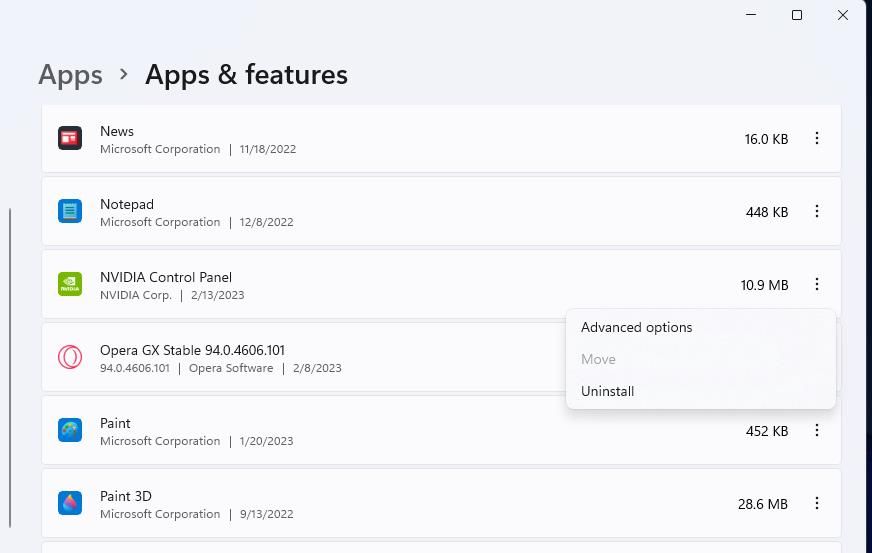The height and width of the screenshot is (553, 872).
Task: Choose Uninstall in the context menu
Action: pyautogui.click(x=607, y=391)
